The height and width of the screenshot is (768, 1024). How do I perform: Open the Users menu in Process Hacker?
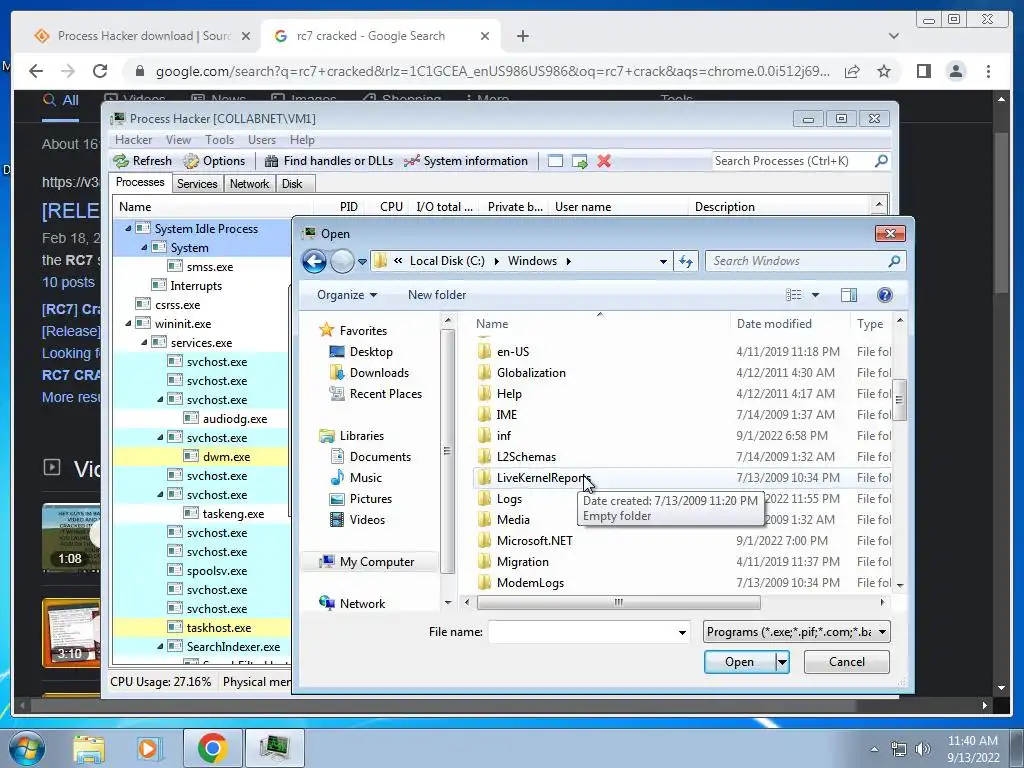point(261,140)
